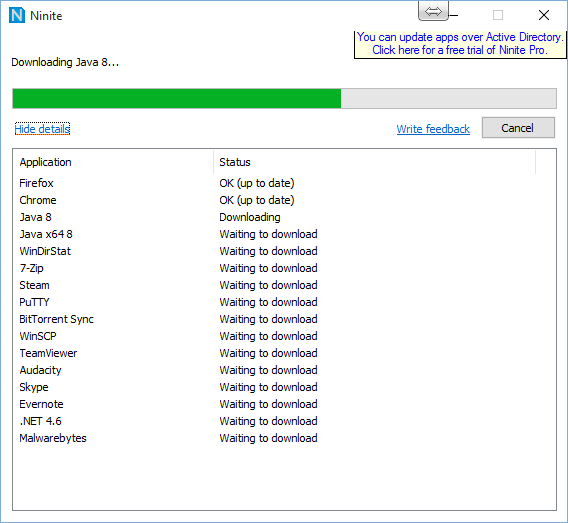
Task: Close the Ninite window
Action: tap(544, 15)
